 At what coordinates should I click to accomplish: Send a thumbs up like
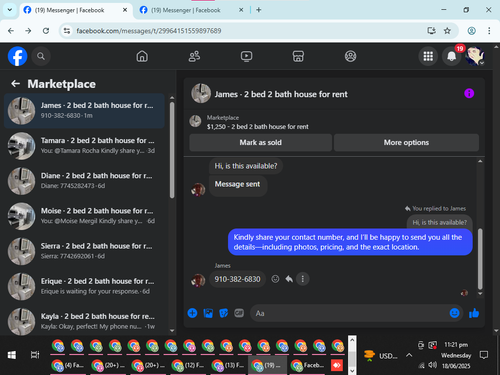[x=474, y=313]
